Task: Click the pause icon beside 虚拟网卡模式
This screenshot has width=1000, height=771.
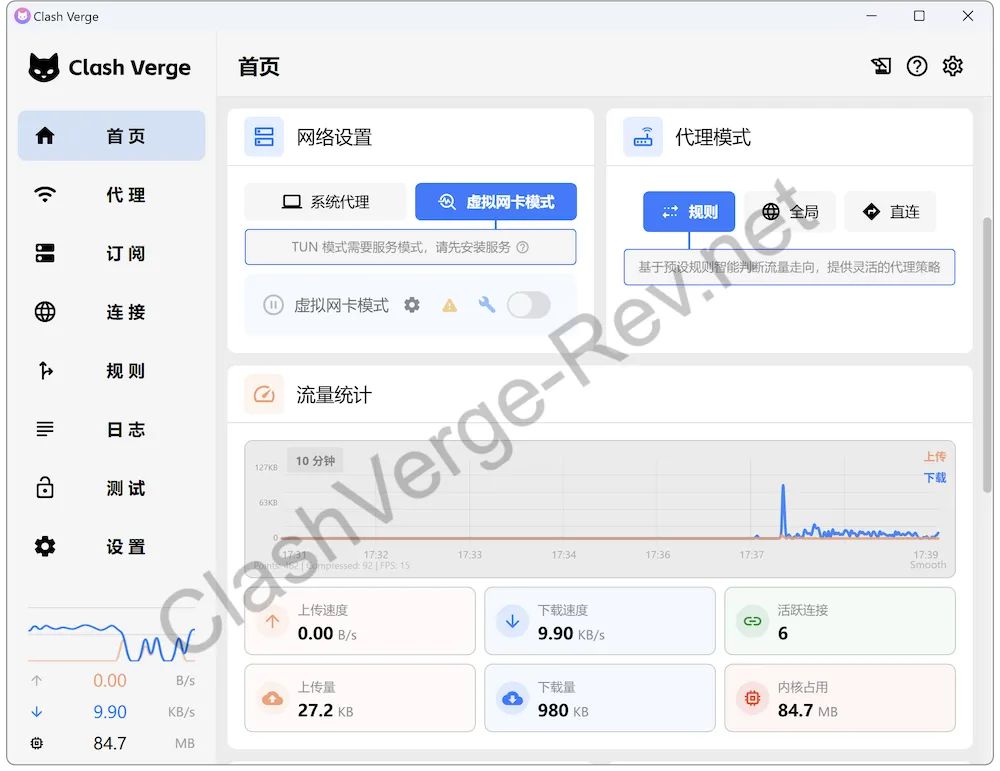Action: coord(273,305)
